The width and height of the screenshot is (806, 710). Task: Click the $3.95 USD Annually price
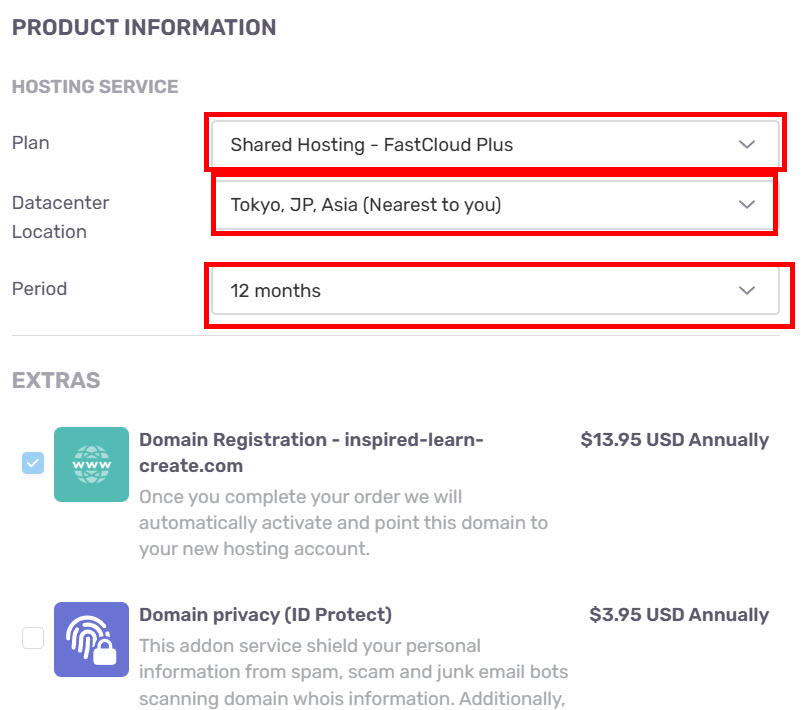pyautogui.click(x=679, y=614)
